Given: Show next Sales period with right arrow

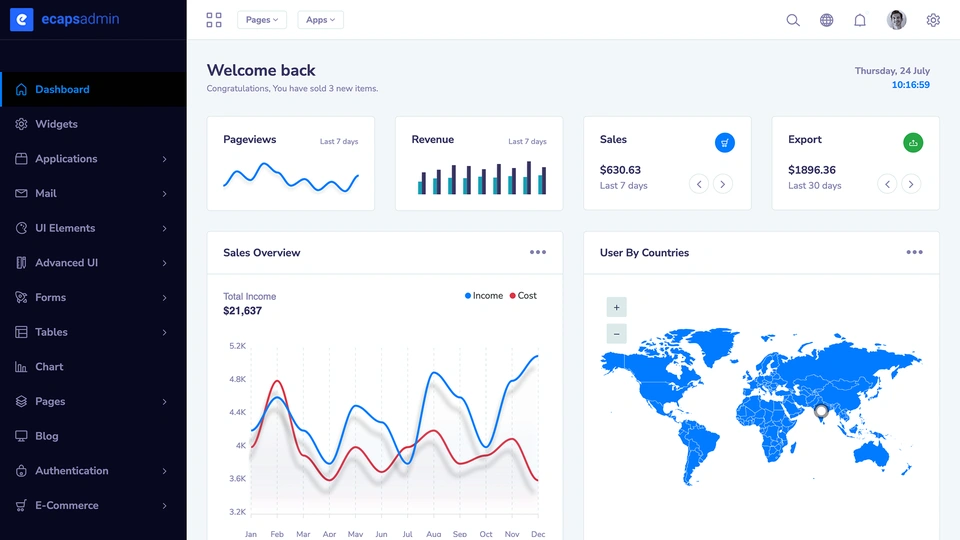Looking at the screenshot, I should pyautogui.click(x=722, y=184).
